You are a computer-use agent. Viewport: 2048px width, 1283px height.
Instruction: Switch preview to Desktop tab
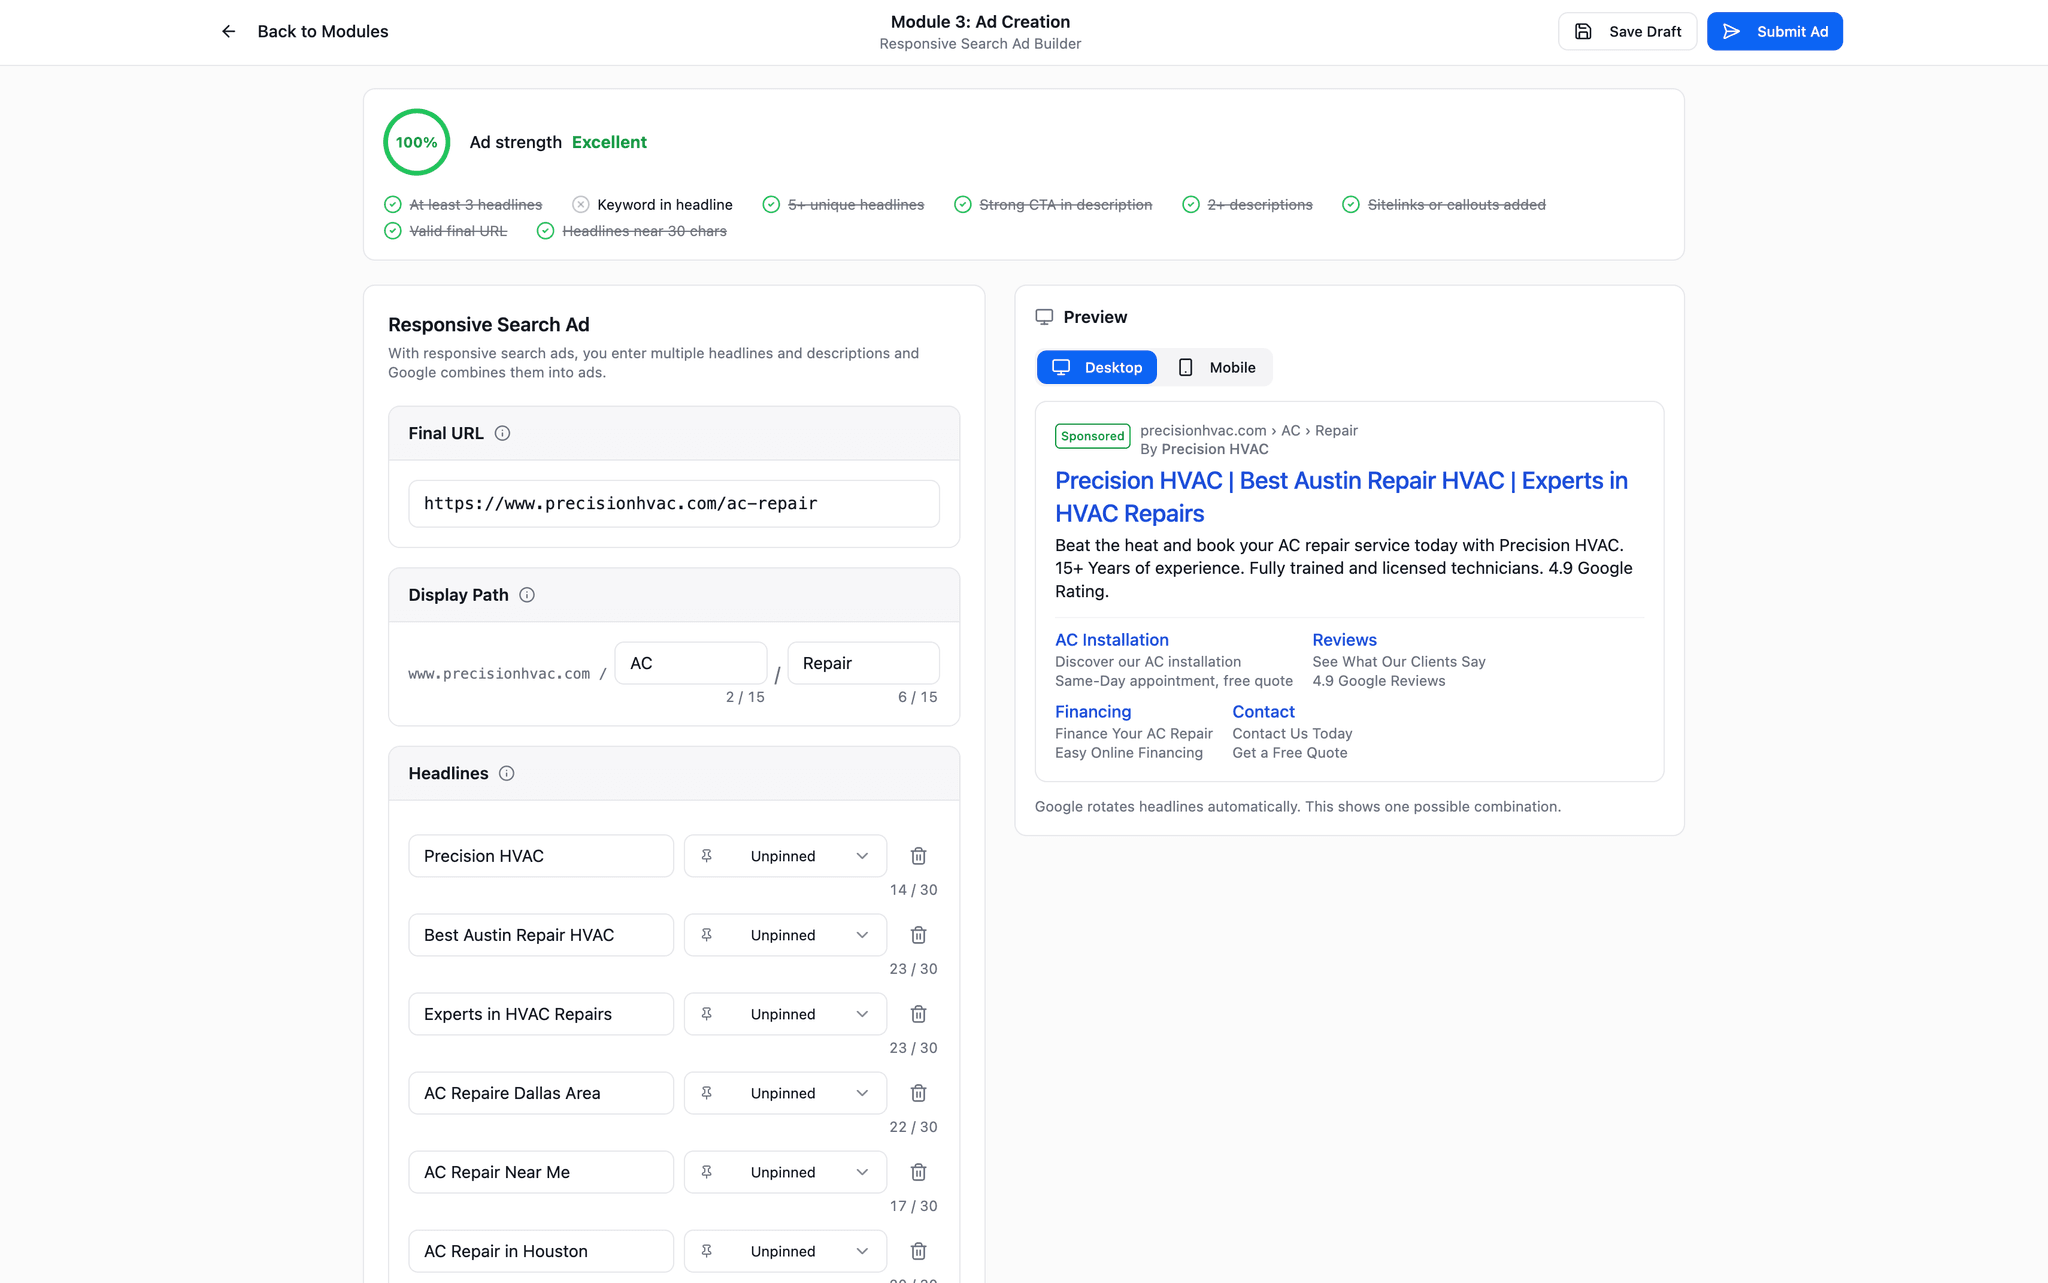(1097, 368)
